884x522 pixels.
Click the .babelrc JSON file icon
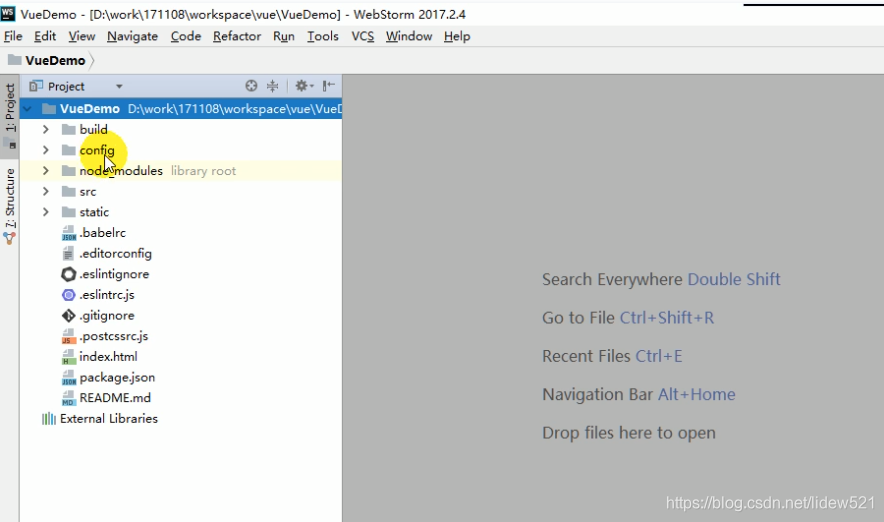pyautogui.click(x=69, y=233)
